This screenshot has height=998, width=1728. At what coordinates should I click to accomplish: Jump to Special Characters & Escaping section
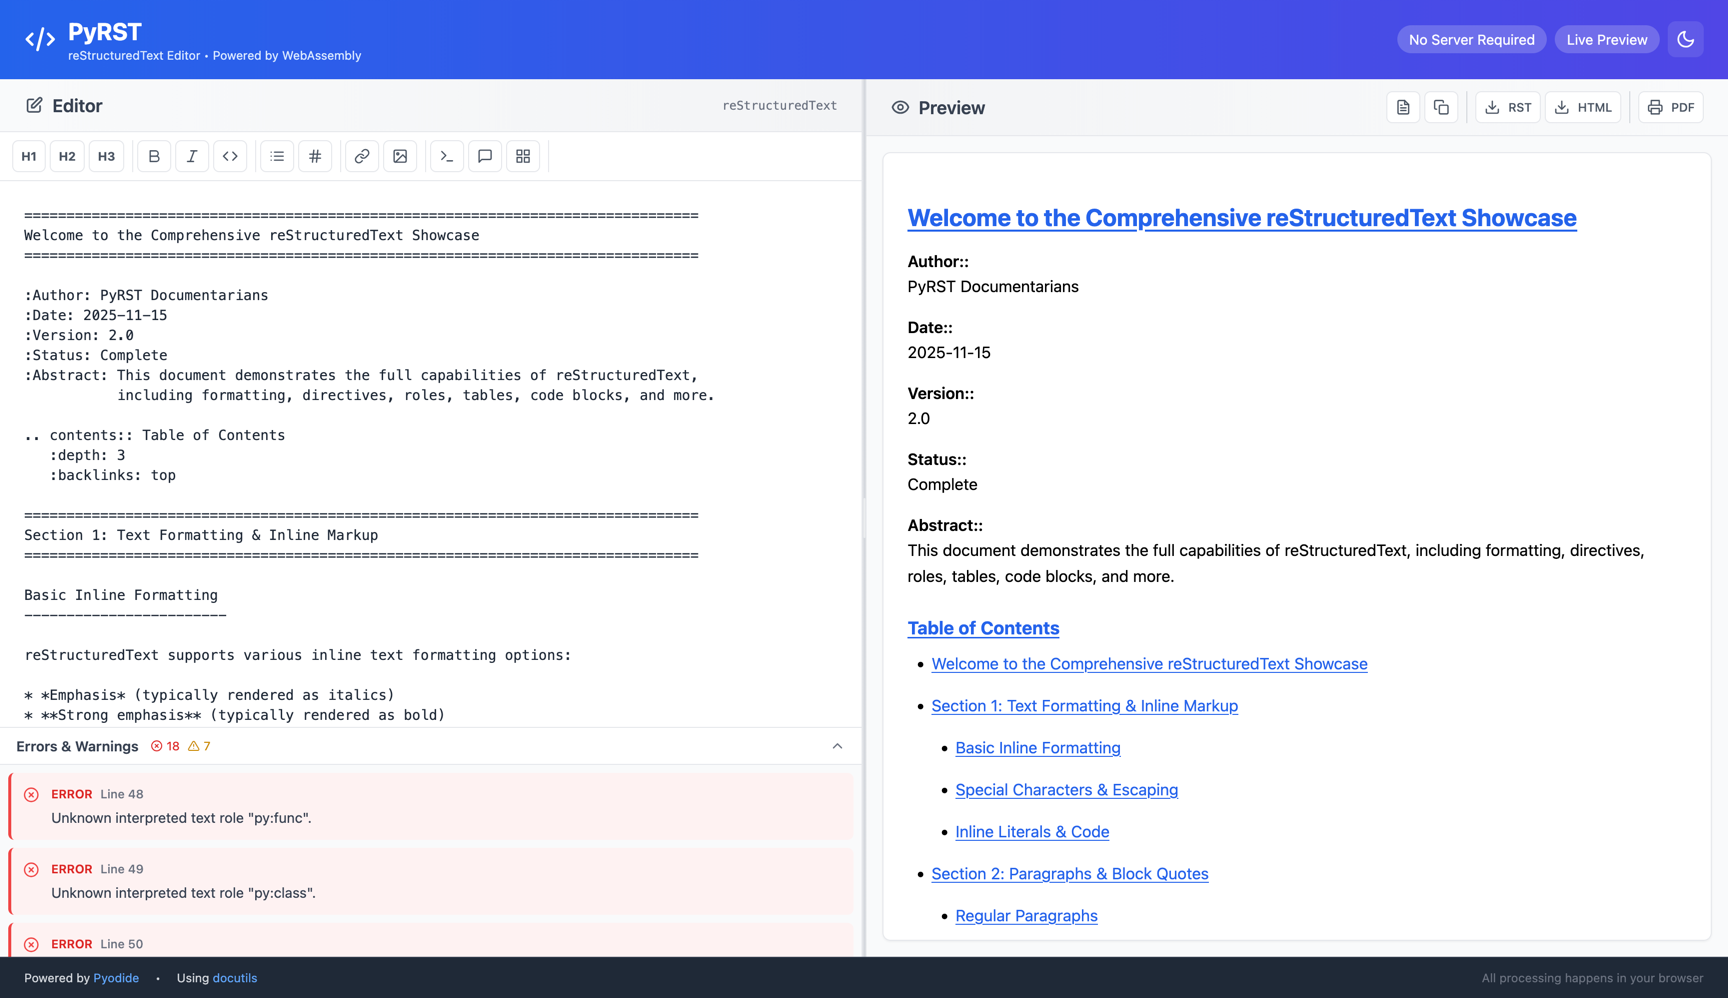coord(1066,790)
